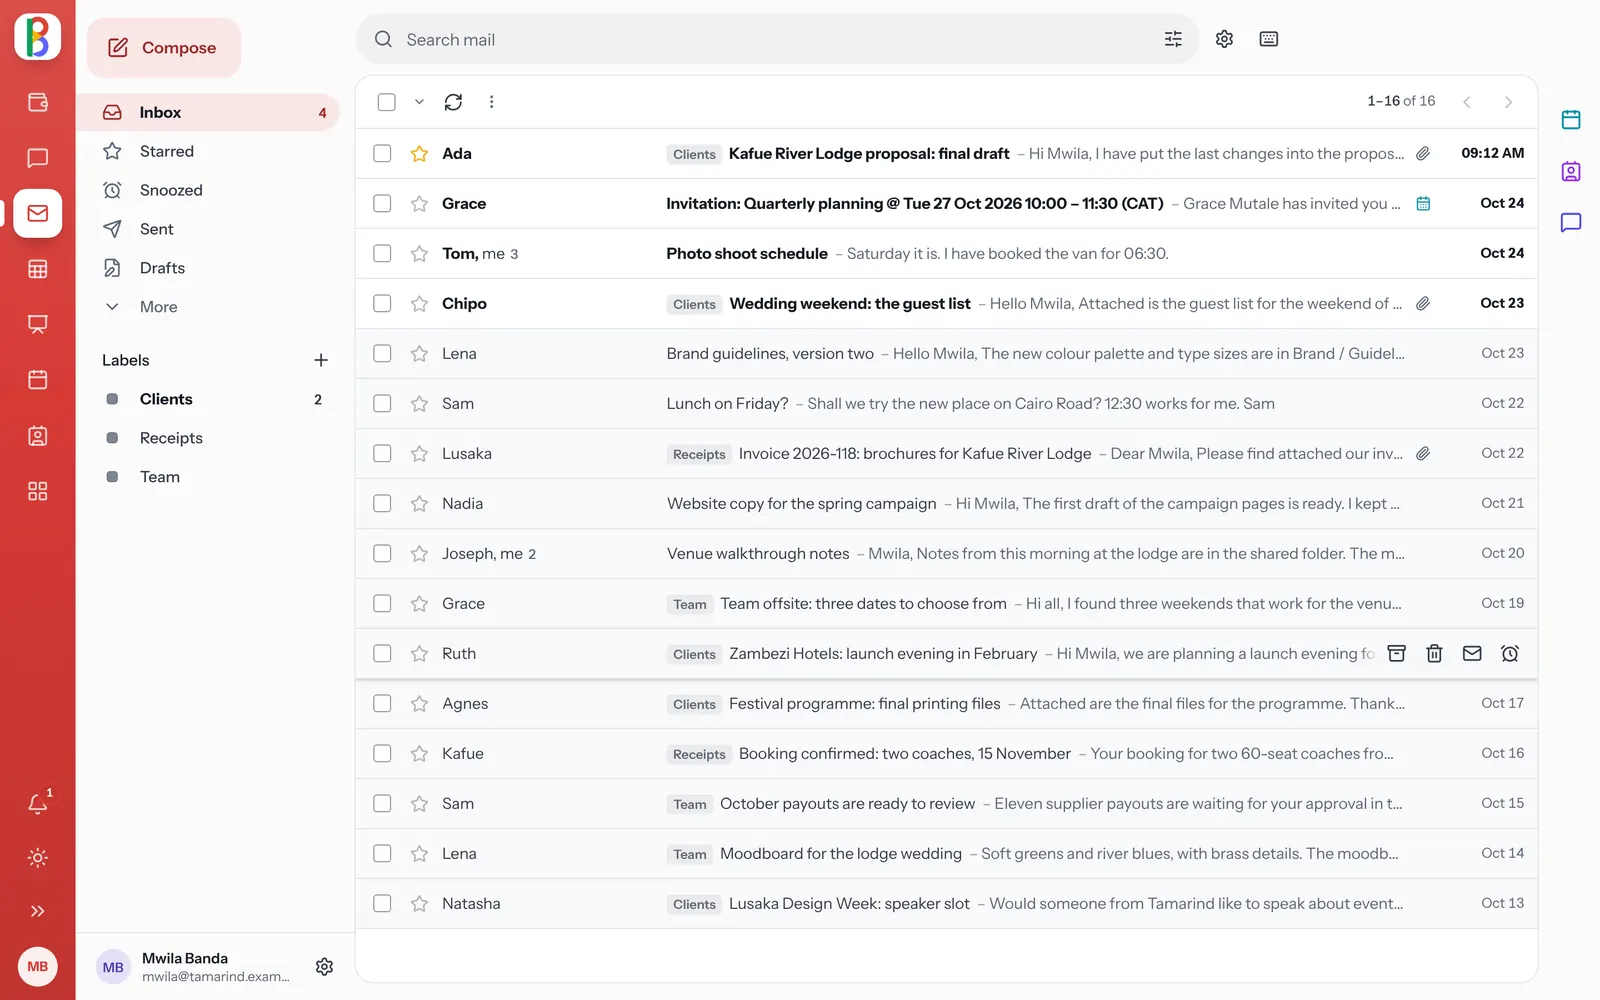1600x1000 pixels.
Task: Go to previous page of mail
Action: point(1466,102)
